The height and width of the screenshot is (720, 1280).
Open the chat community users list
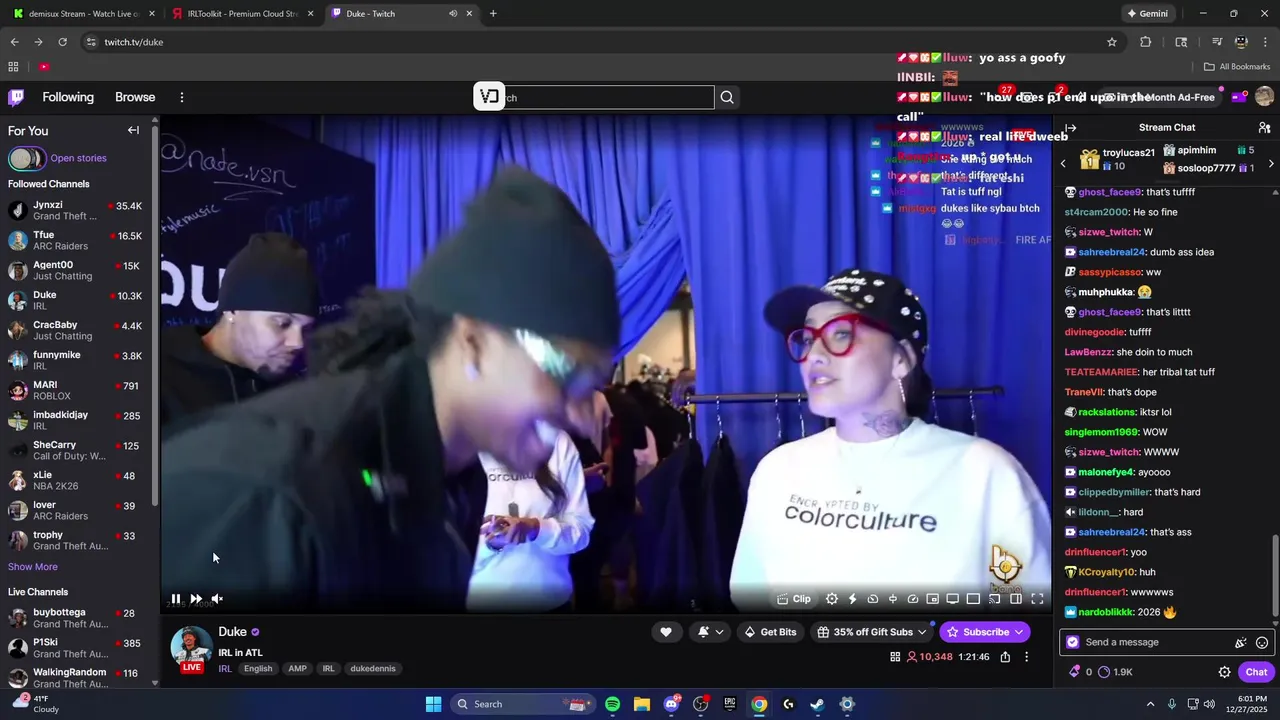point(1264,128)
